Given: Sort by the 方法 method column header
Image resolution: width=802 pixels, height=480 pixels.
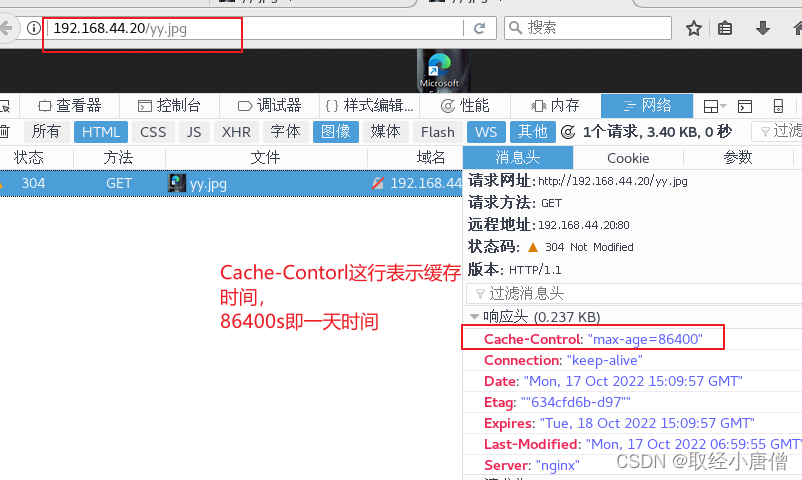Looking at the screenshot, I should [x=119, y=157].
